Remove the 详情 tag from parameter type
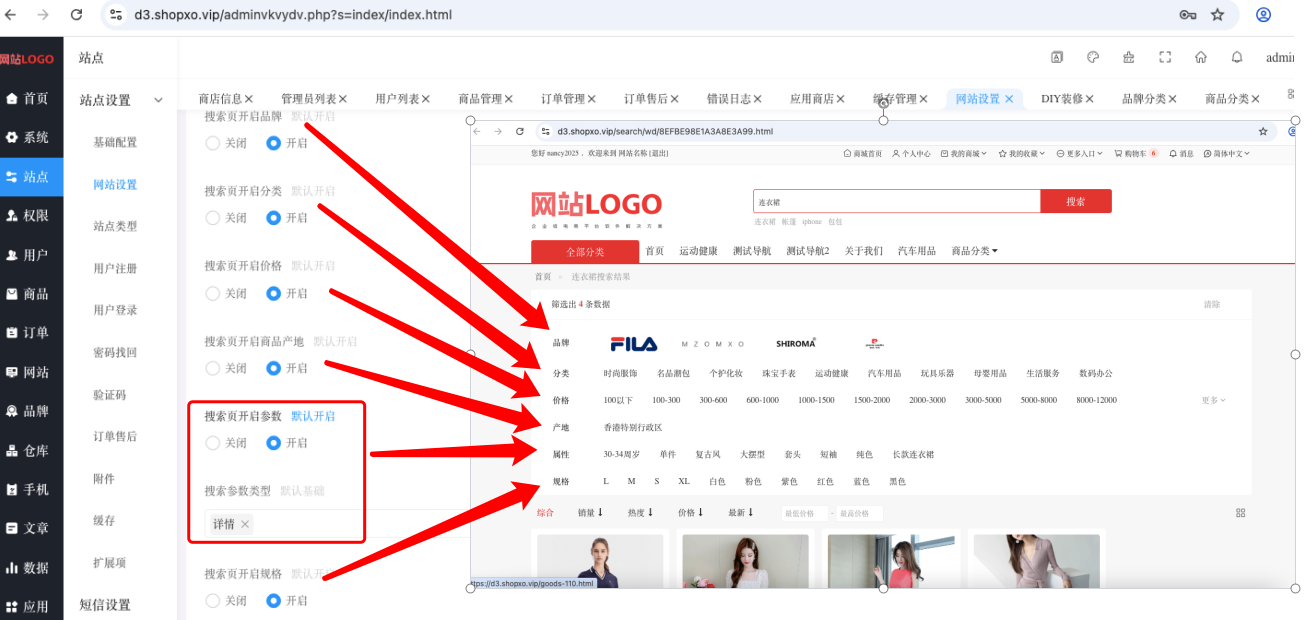The image size is (1310, 620). (245, 524)
